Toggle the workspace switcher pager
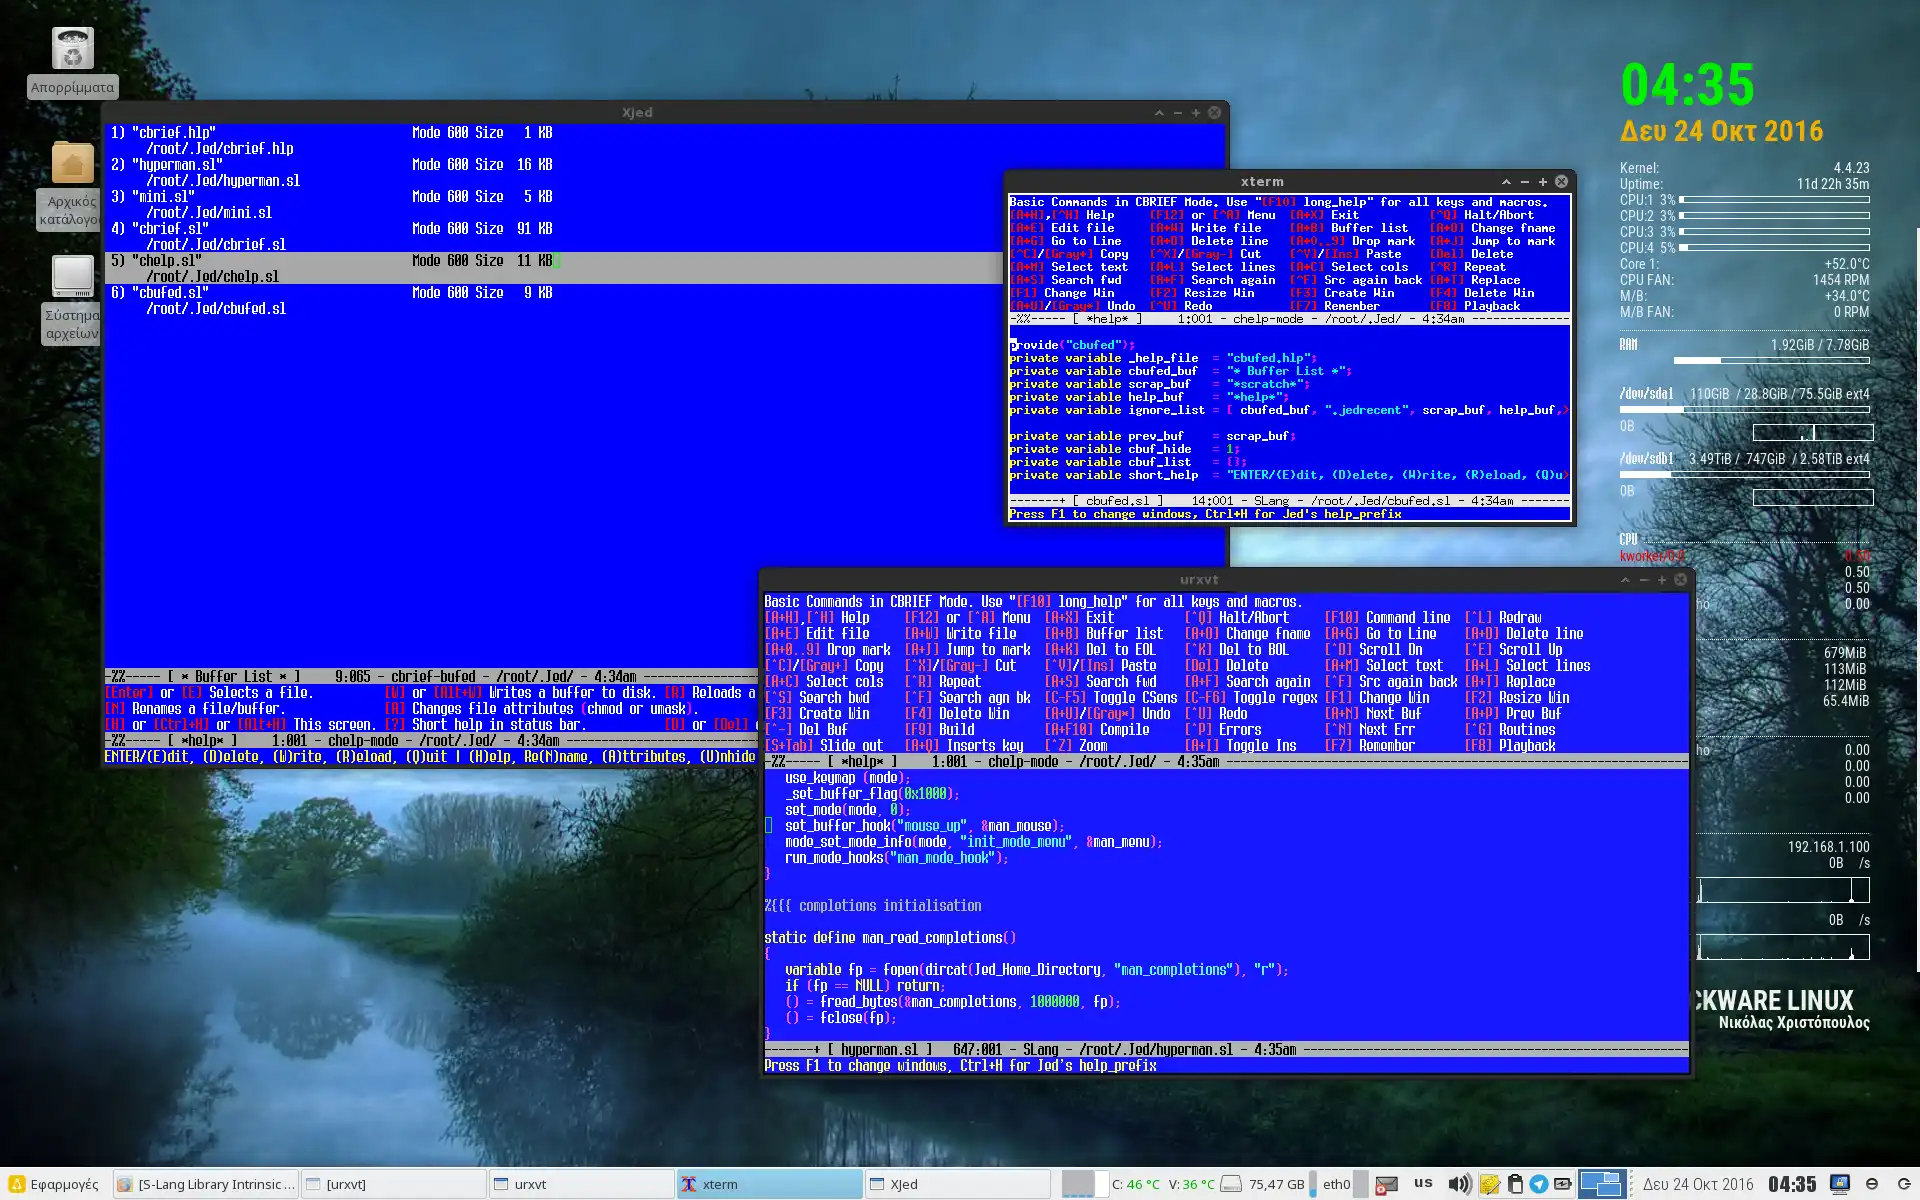This screenshot has height=1200, width=1920. point(1601,1184)
